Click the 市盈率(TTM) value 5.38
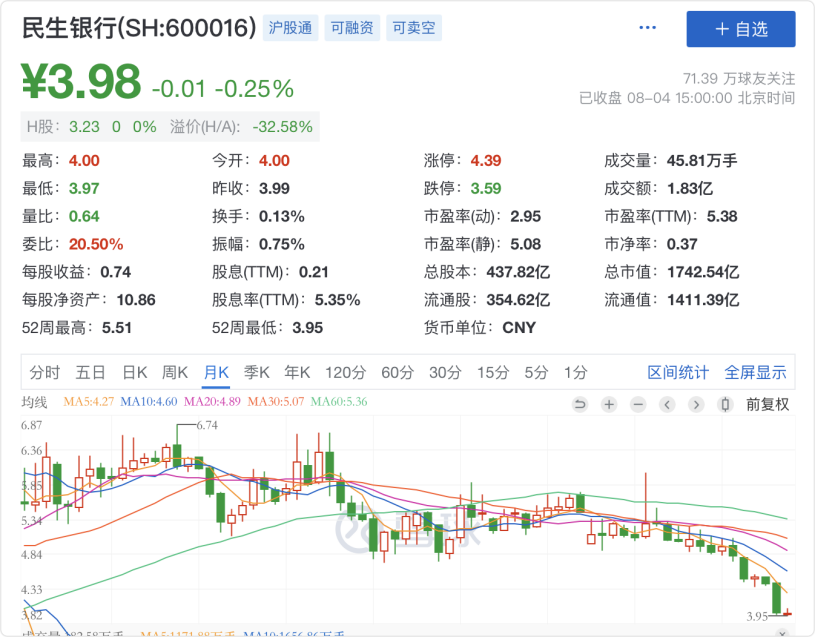815x637 pixels. [722, 216]
